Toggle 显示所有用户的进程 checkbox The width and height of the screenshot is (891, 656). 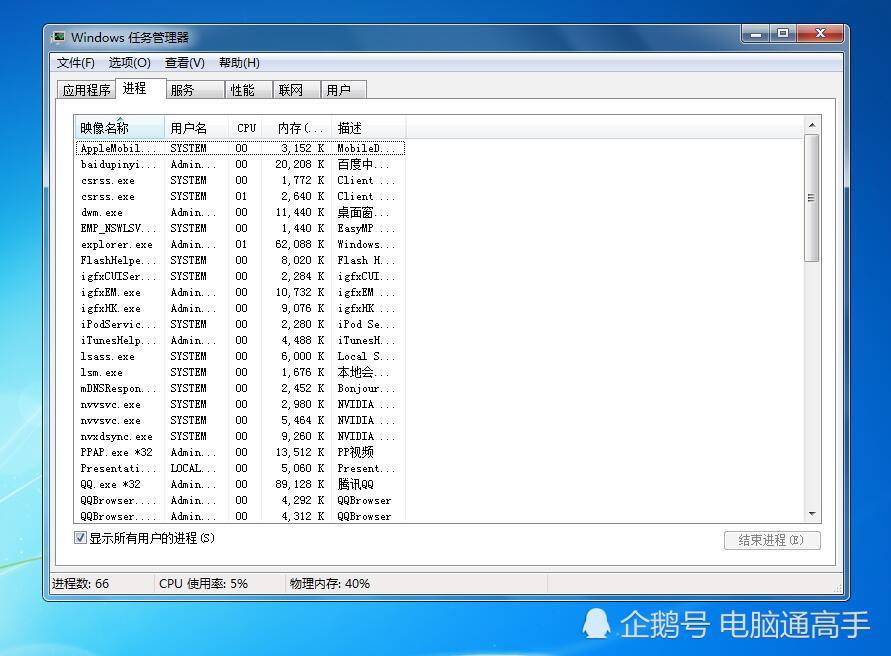coord(80,538)
